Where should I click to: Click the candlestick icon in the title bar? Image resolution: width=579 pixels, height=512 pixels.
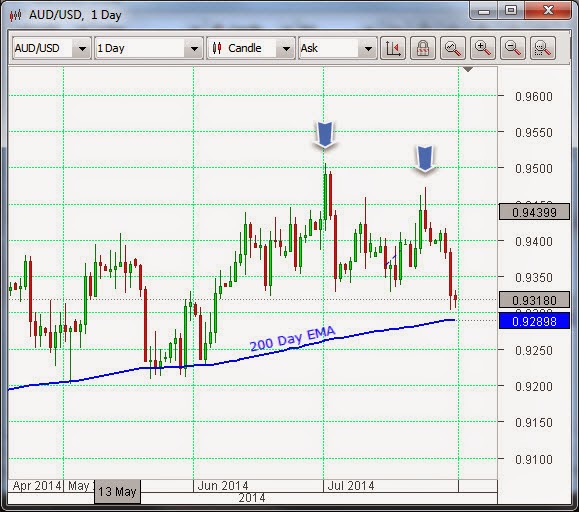(x=16, y=15)
